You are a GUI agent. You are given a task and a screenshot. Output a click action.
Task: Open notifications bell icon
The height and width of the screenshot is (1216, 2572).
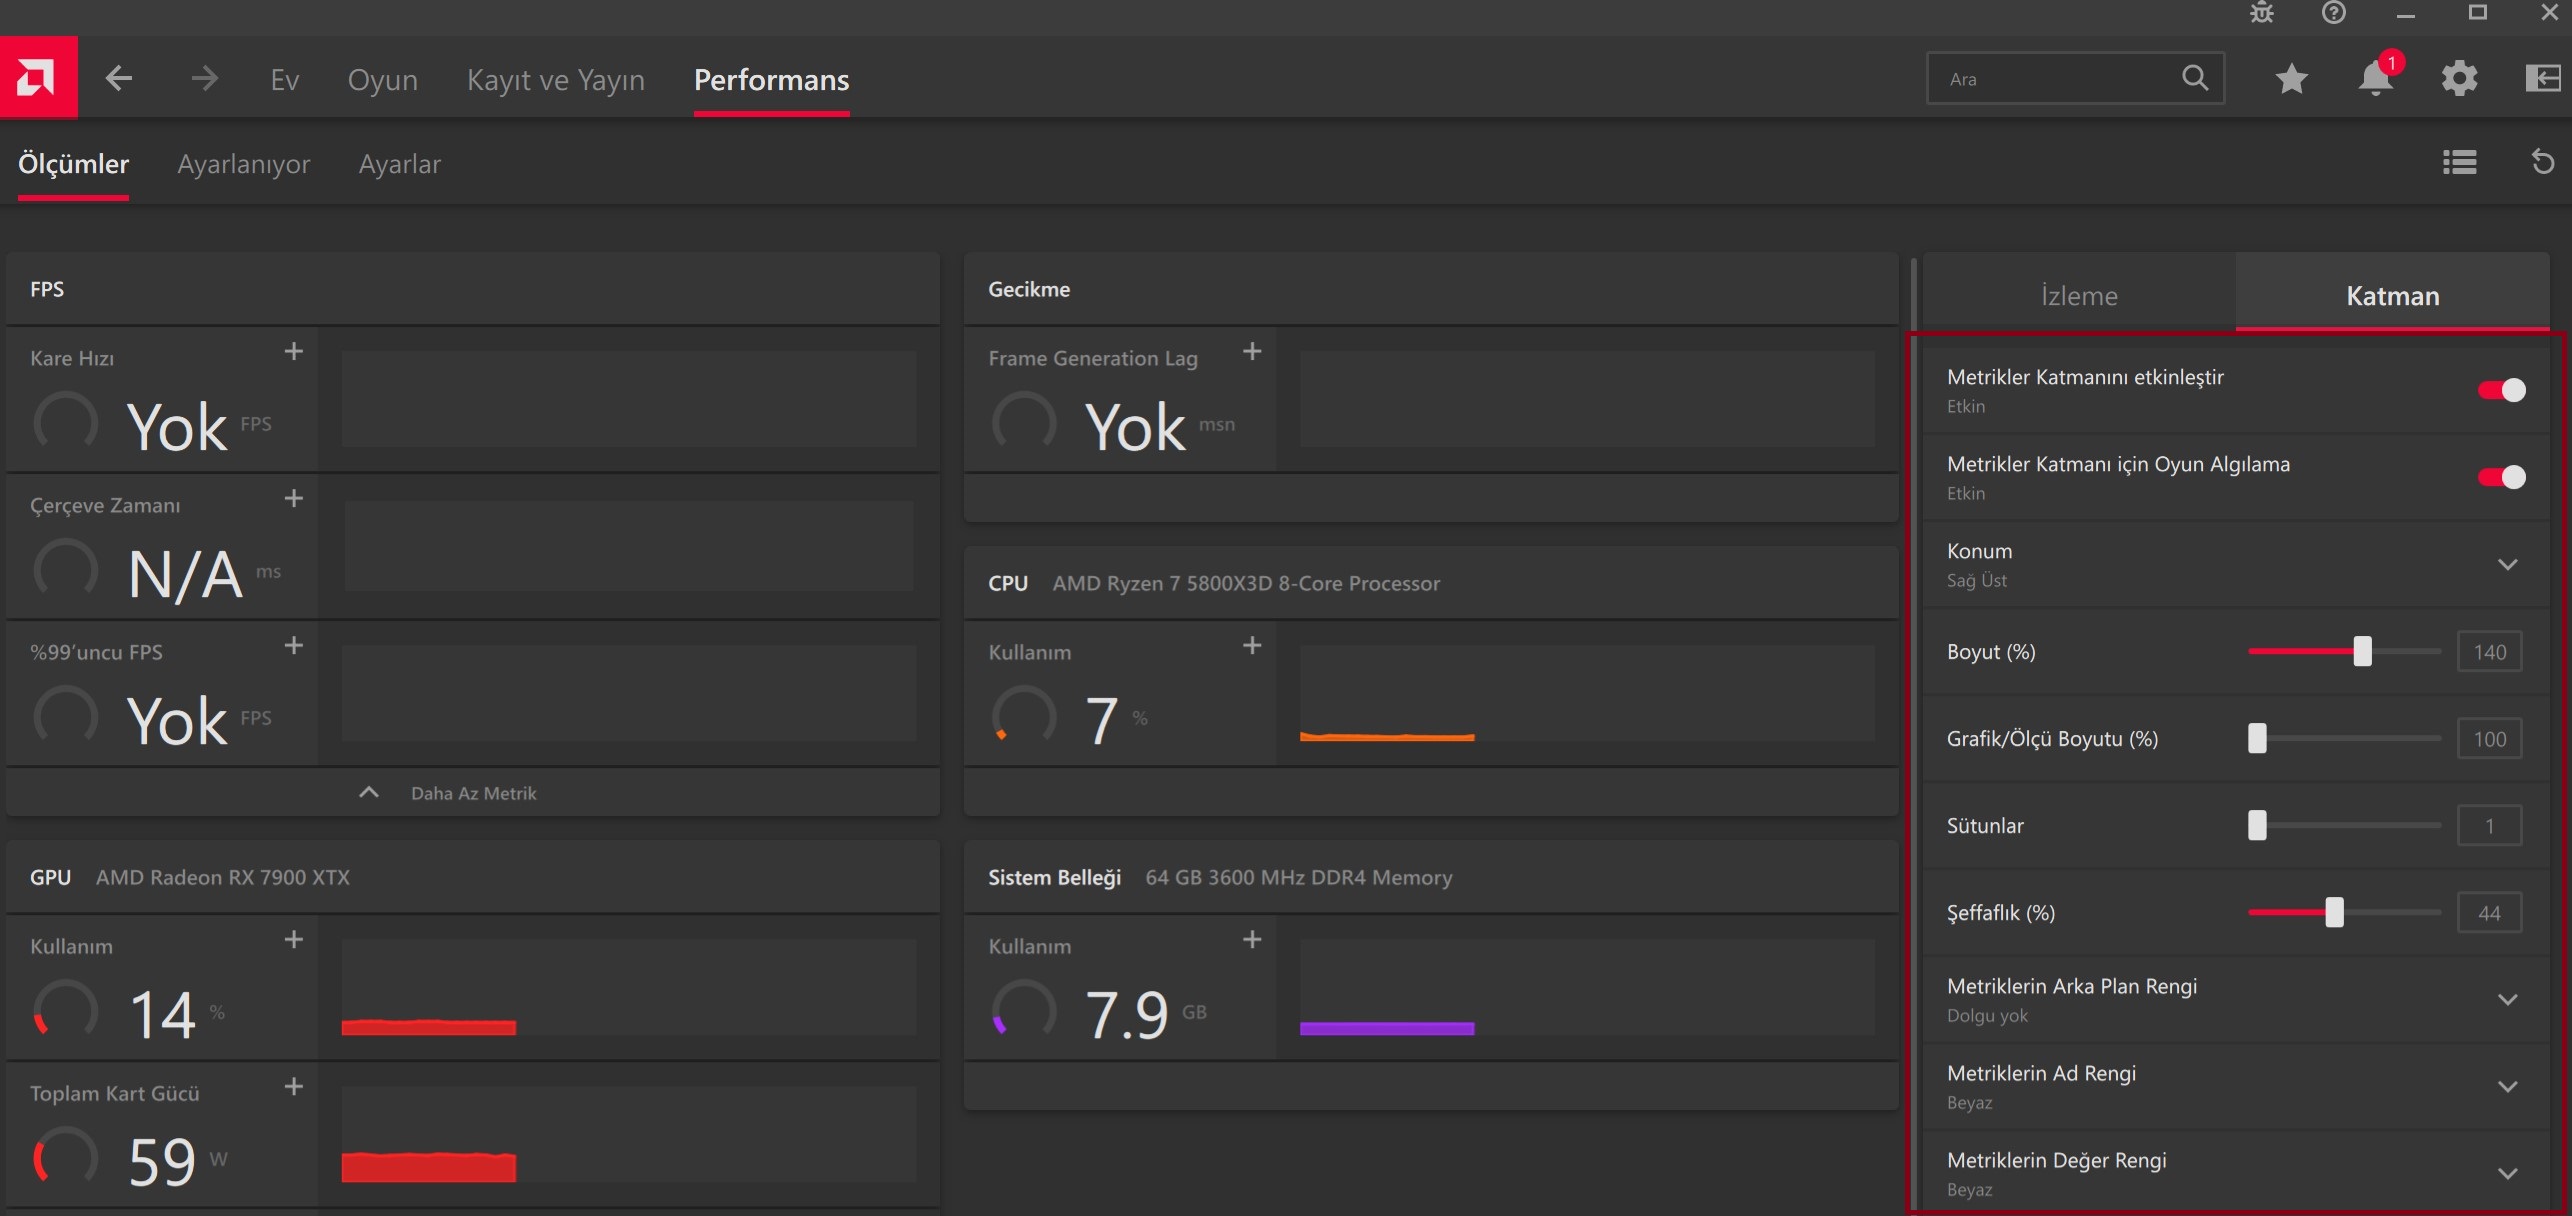[2376, 78]
